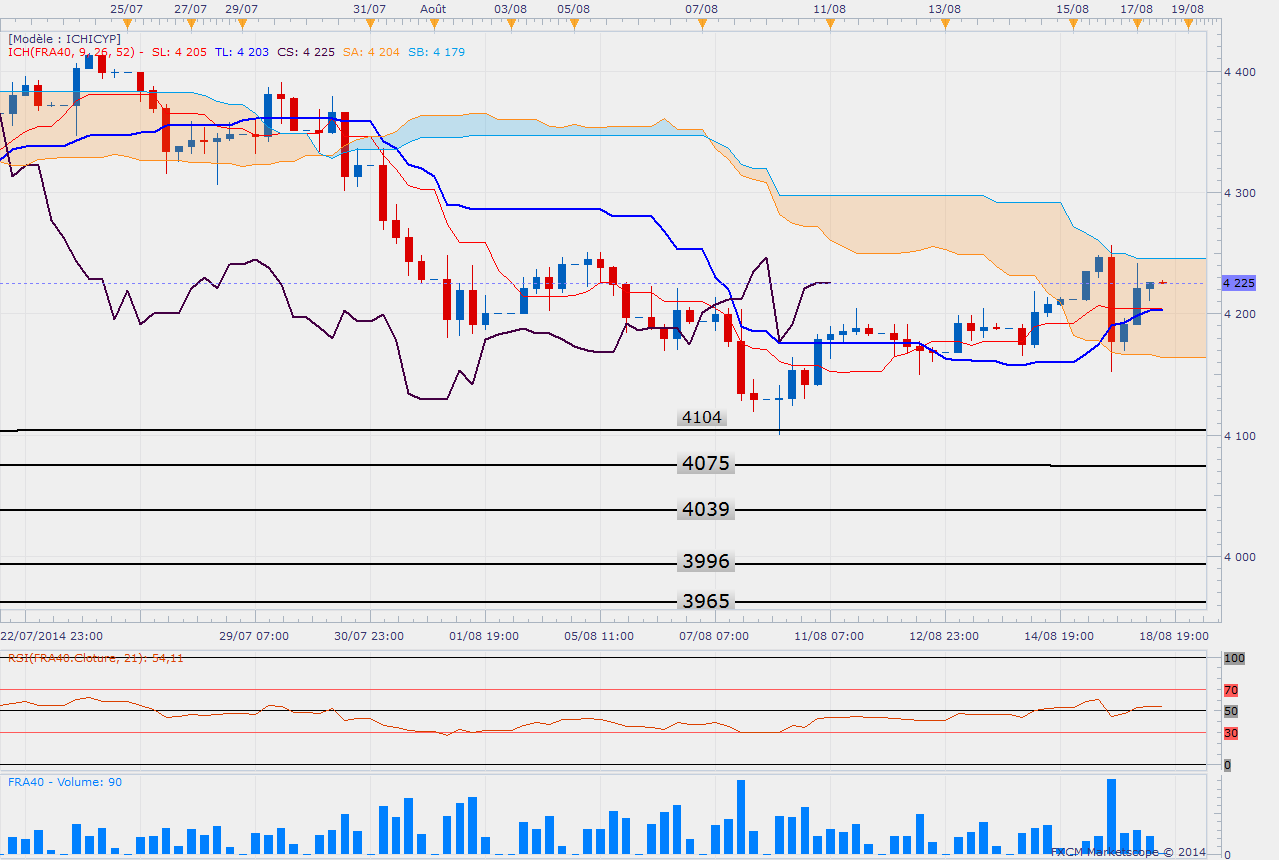Click the [Modèle : ICHICYP] label
The width and height of the screenshot is (1279, 860).
(x=64, y=38)
